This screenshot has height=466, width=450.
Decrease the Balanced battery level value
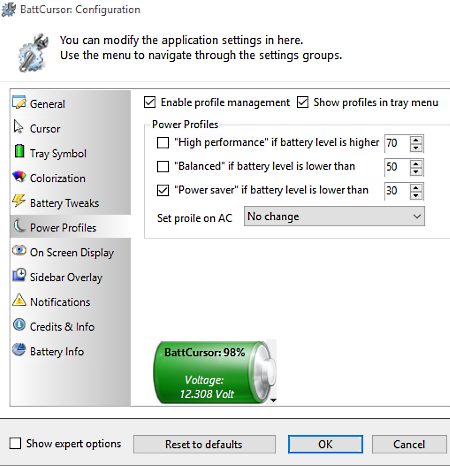[x=416, y=171]
